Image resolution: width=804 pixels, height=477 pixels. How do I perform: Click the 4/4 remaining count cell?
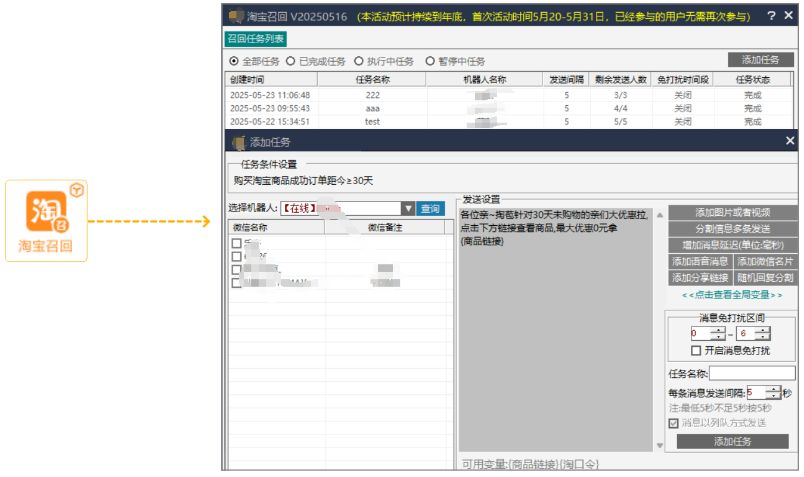[x=620, y=108]
